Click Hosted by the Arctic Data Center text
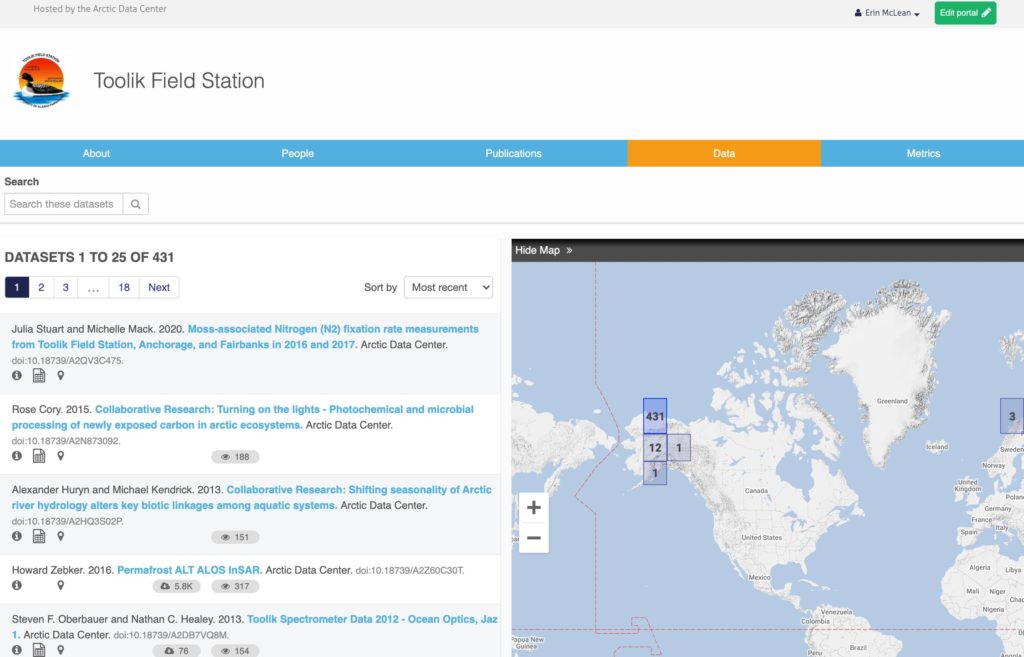 tap(100, 9)
